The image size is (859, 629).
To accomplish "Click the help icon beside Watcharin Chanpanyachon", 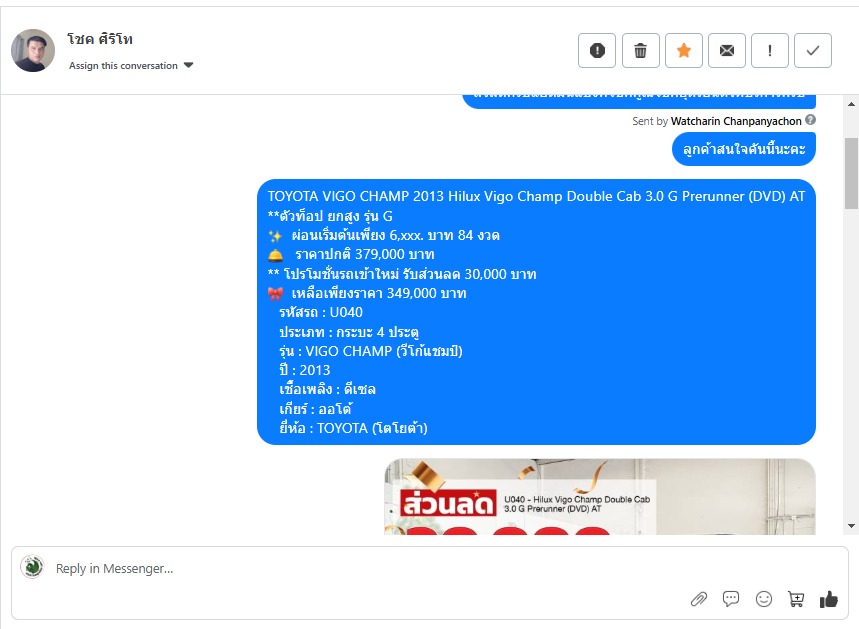I will (x=810, y=119).
